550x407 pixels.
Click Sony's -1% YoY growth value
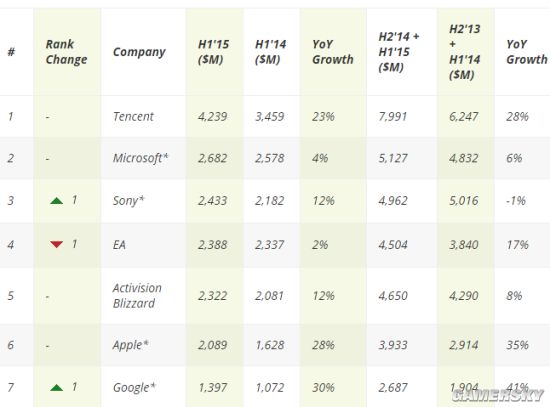click(516, 201)
